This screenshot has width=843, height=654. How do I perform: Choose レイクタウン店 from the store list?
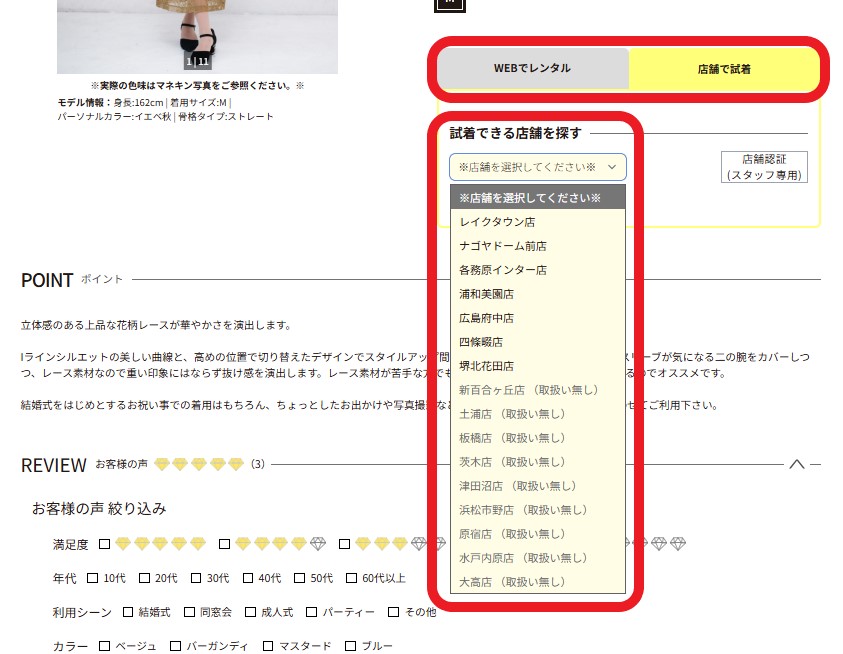tap(497, 222)
